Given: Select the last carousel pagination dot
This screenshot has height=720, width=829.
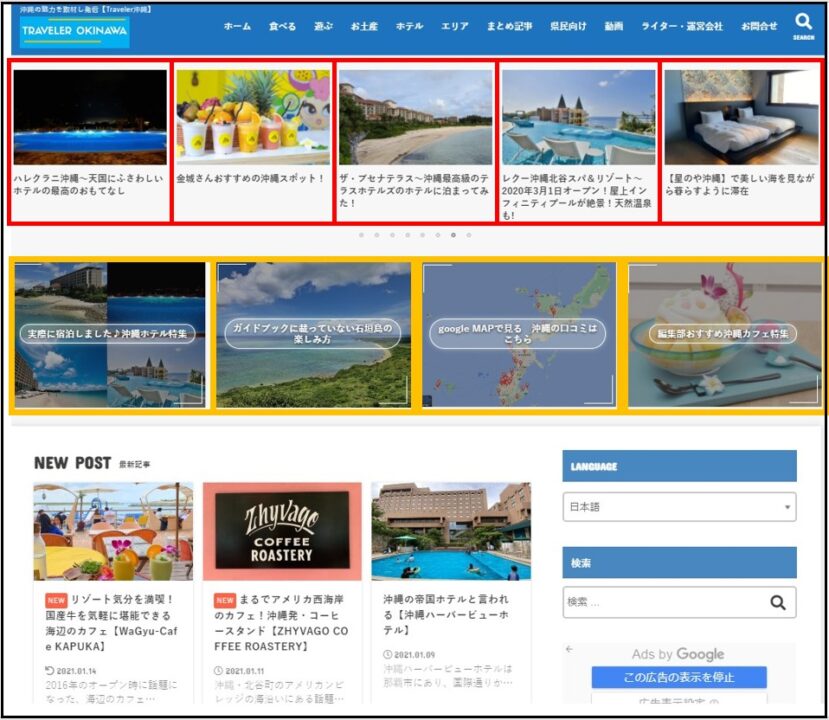Looking at the screenshot, I should tap(468, 235).
